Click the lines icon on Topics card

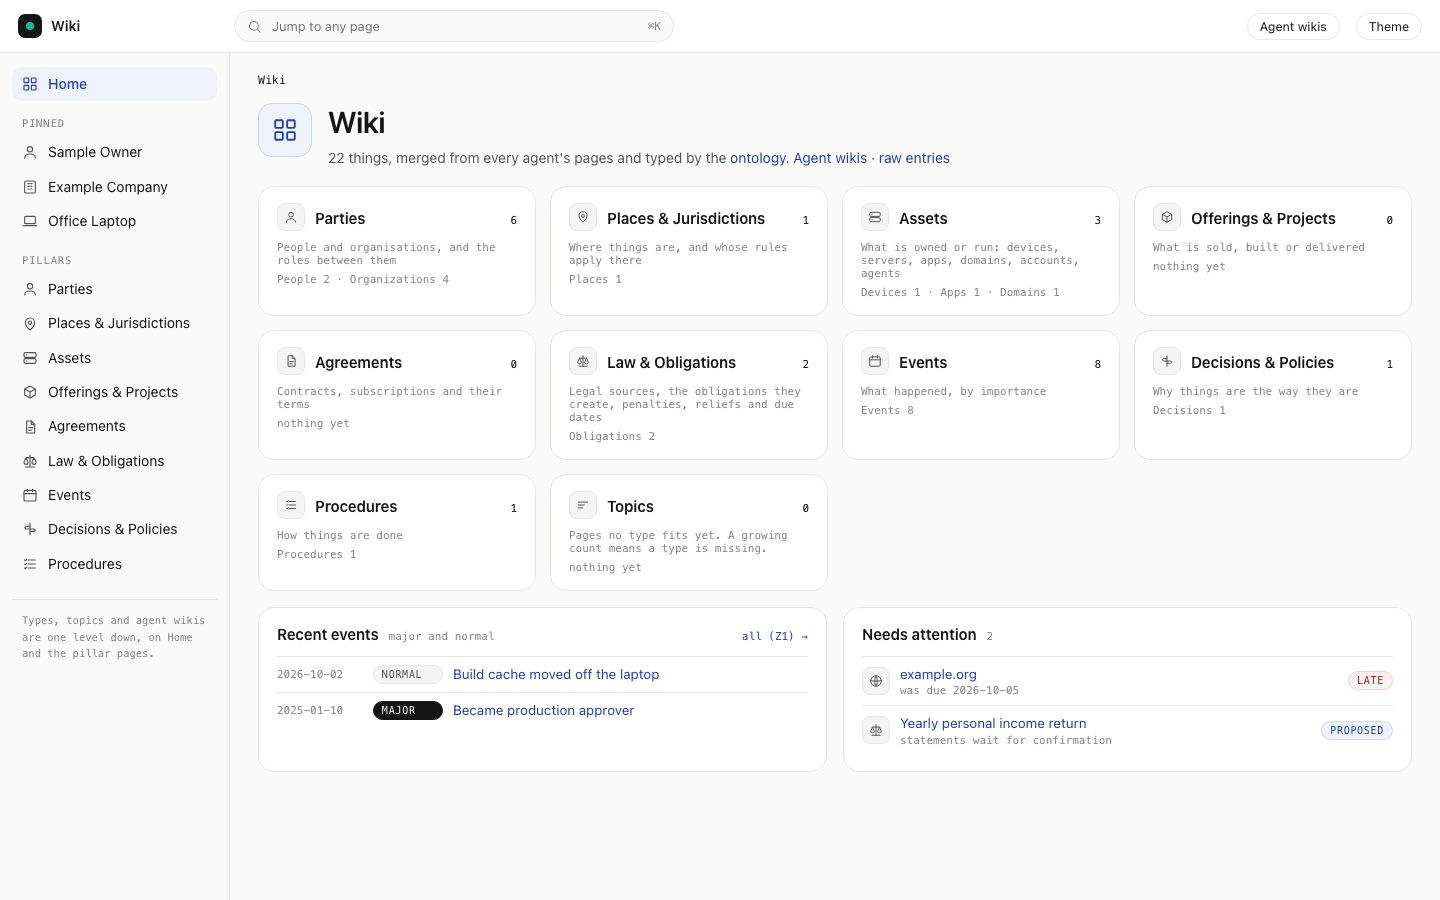pyautogui.click(x=583, y=505)
